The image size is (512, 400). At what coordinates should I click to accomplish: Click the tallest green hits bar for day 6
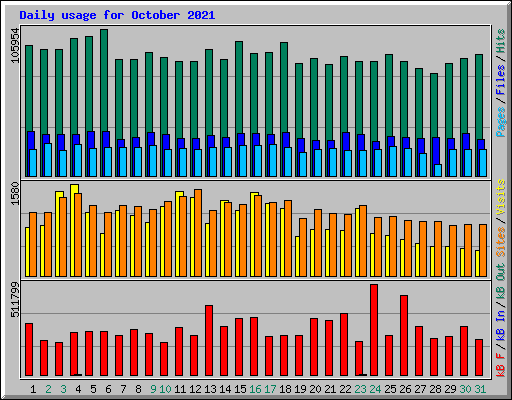pos(104,80)
